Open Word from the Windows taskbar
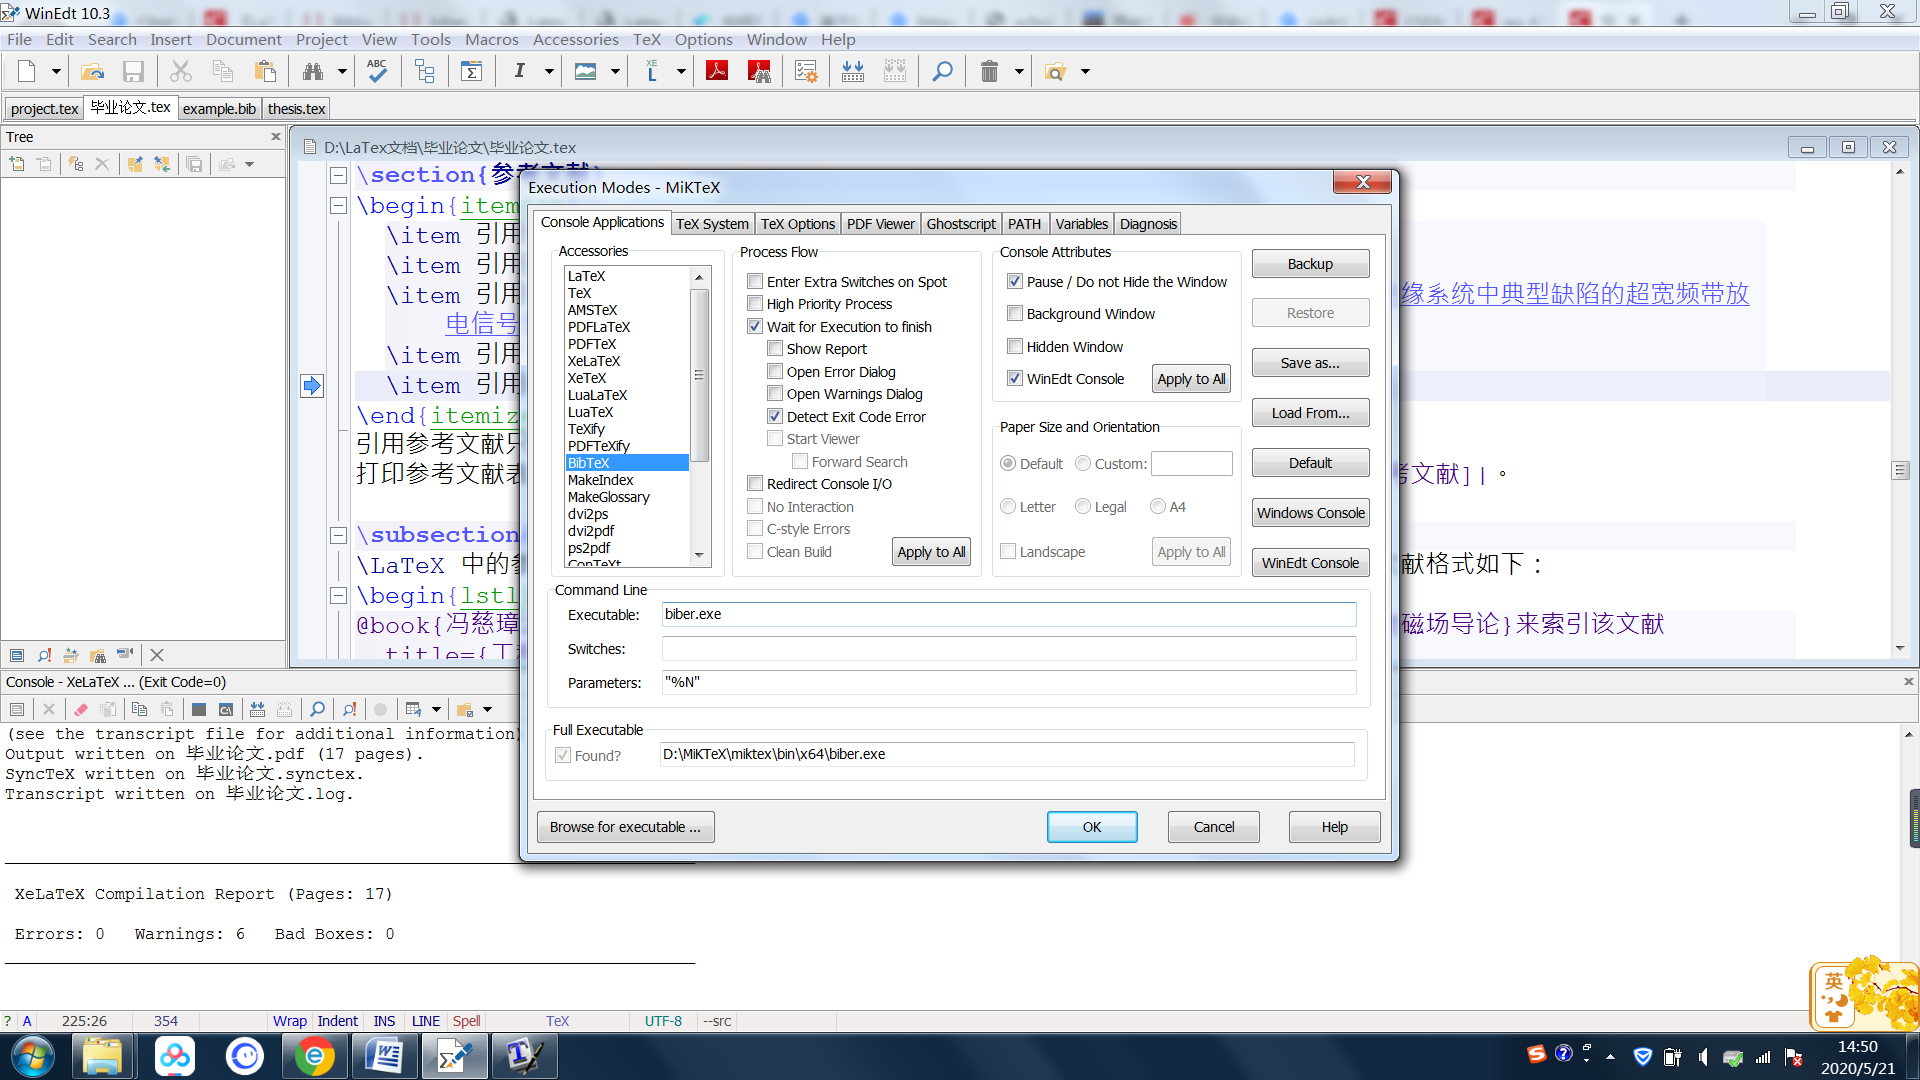 384,1056
